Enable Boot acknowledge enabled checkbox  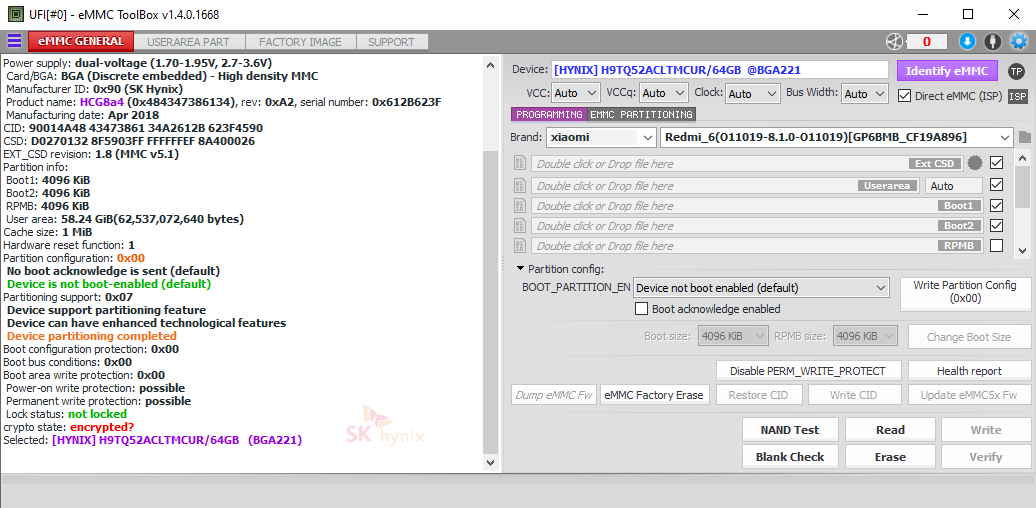(641, 308)
